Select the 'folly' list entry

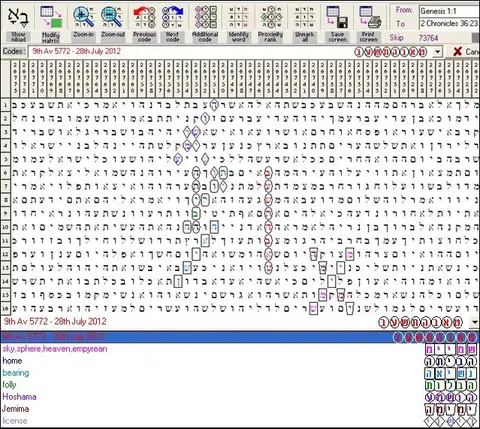click(x=9, y=385)
